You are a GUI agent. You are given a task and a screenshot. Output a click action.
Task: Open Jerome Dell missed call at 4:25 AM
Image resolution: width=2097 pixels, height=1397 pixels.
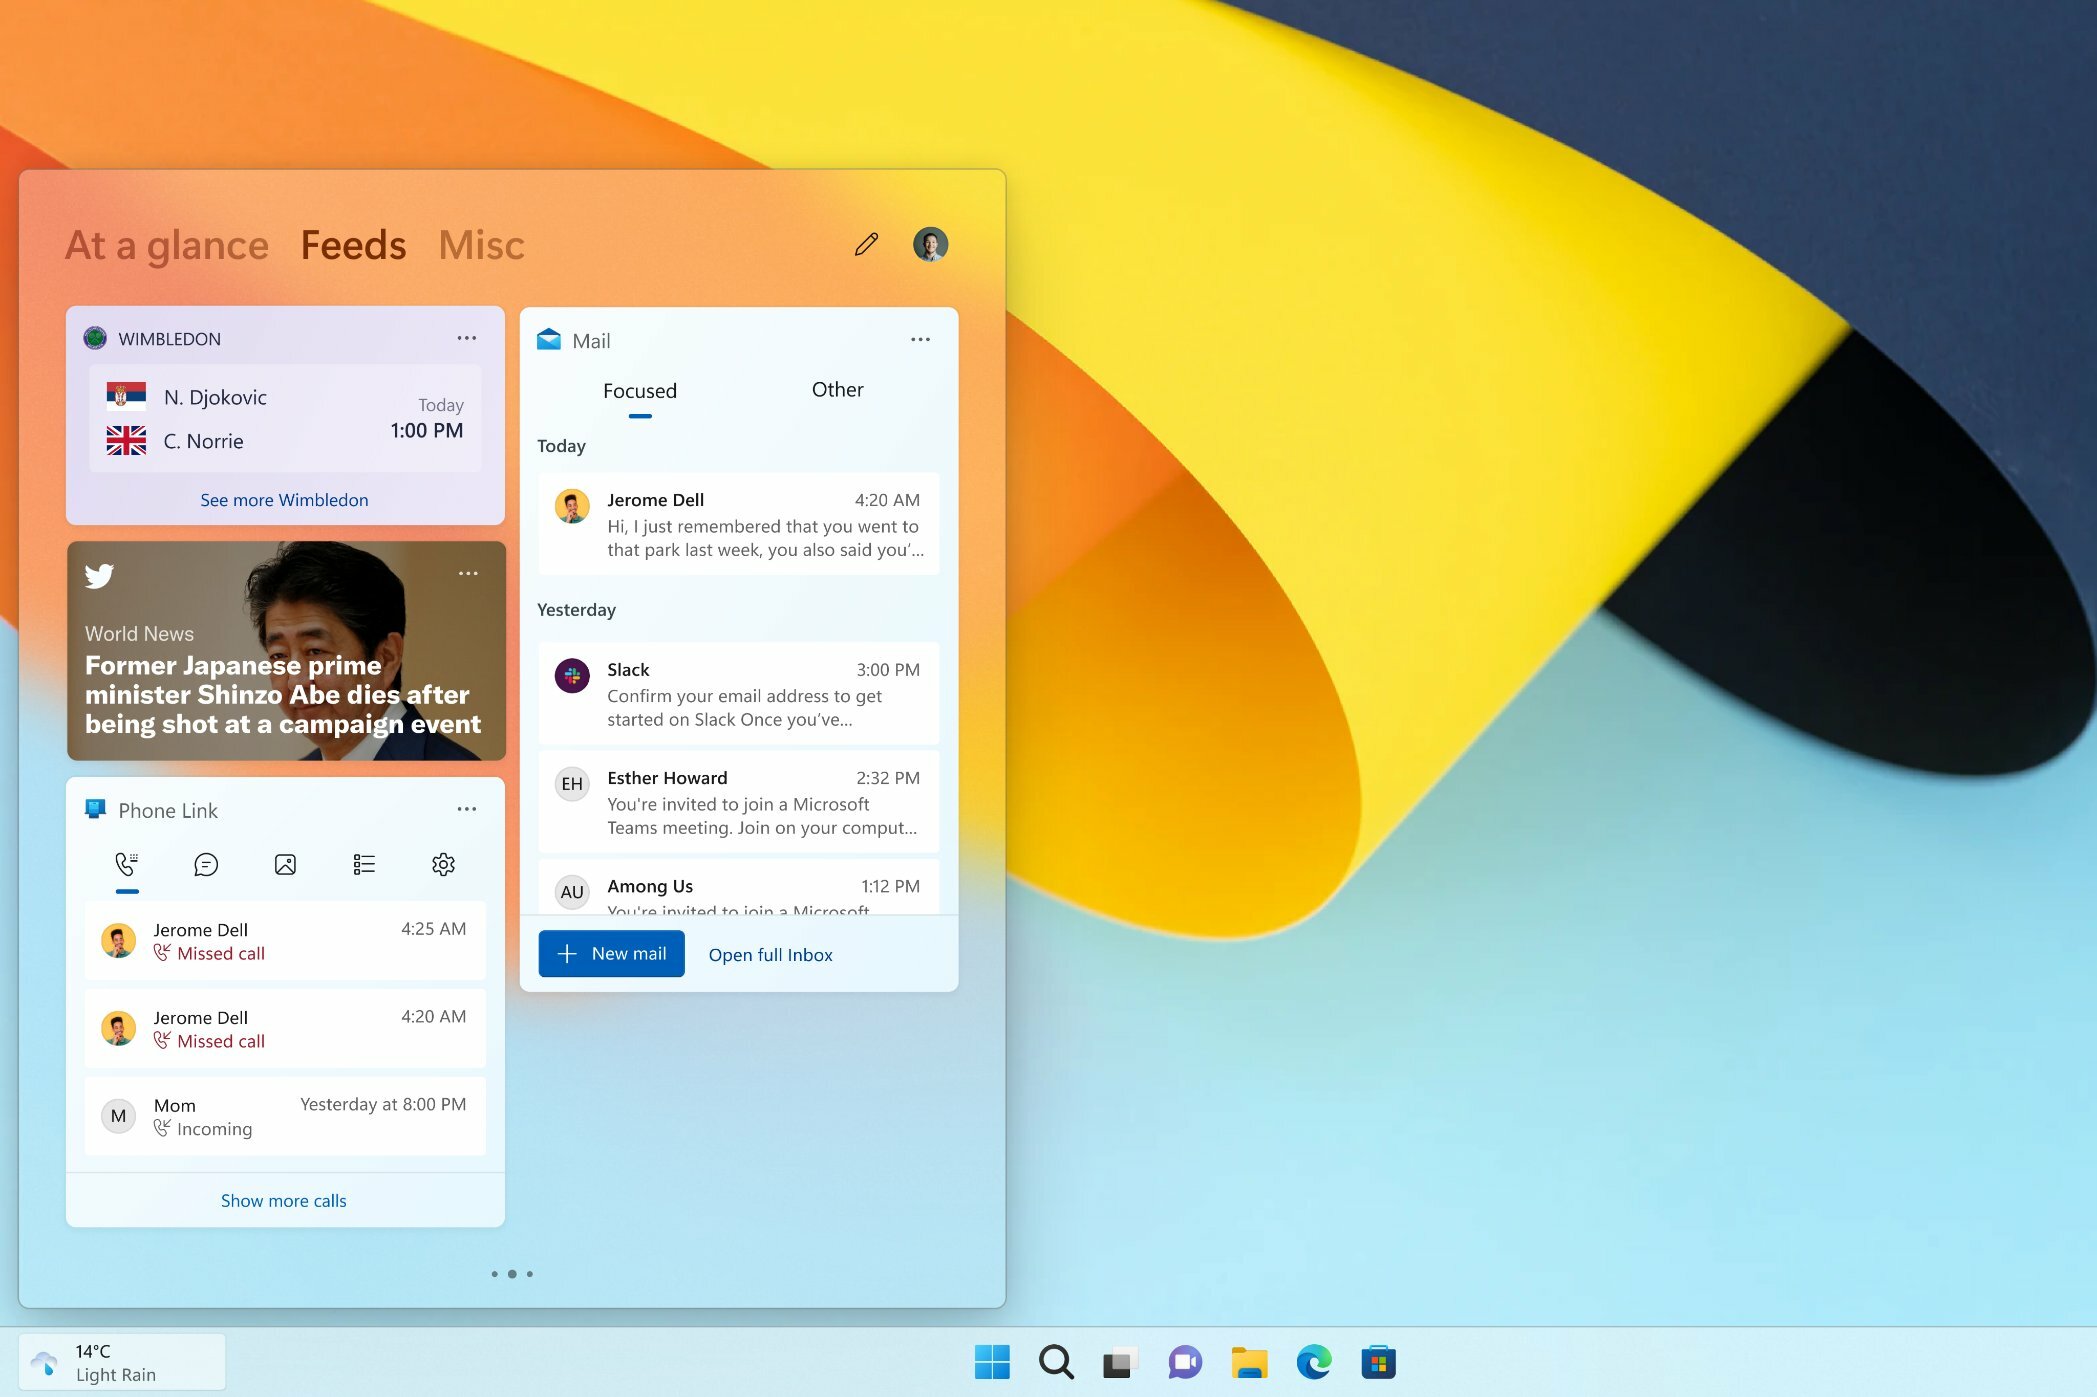285,941
